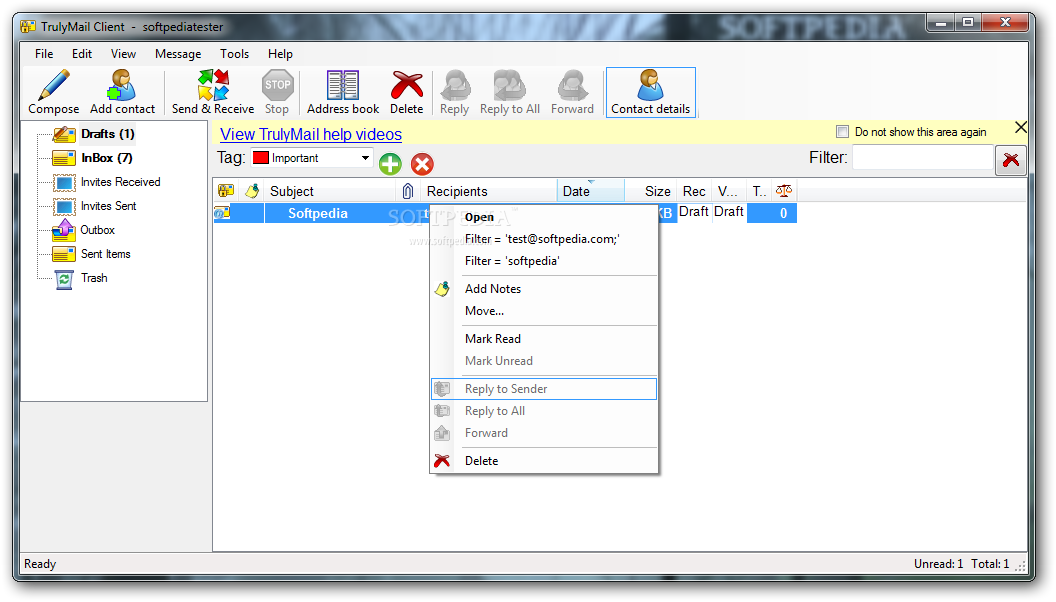
Task: Click the Send & Receive arrows icon
Action: pos(213,85)
